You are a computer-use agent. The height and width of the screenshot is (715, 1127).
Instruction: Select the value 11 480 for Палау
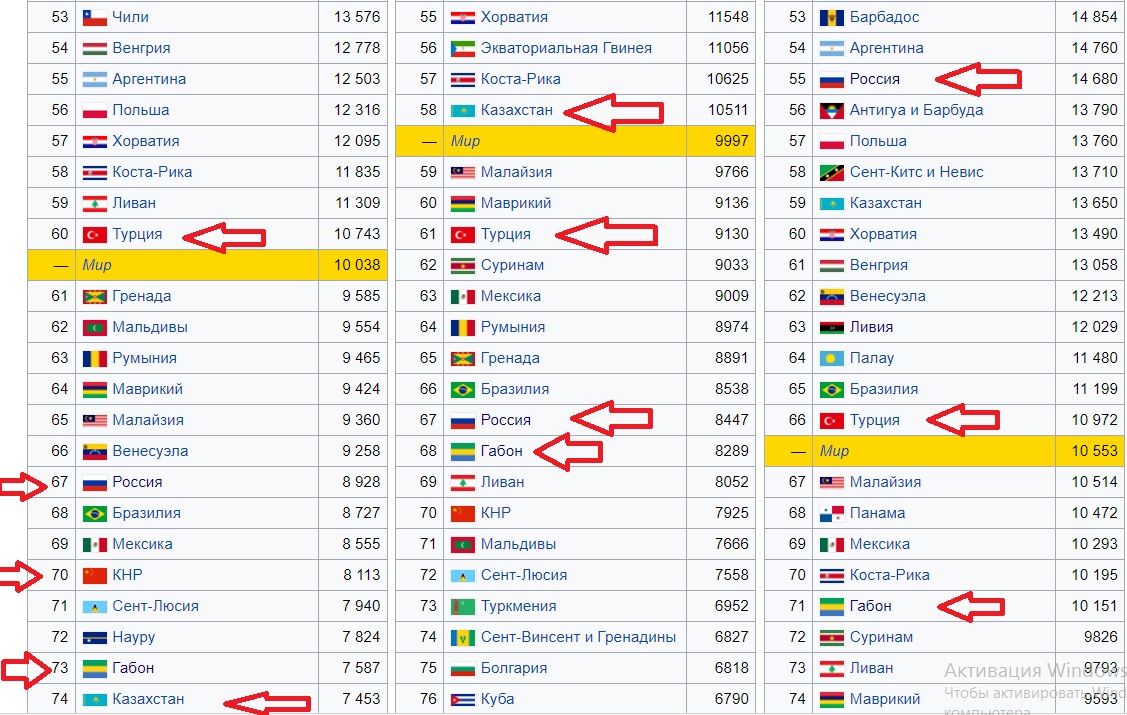point(1095,359)
